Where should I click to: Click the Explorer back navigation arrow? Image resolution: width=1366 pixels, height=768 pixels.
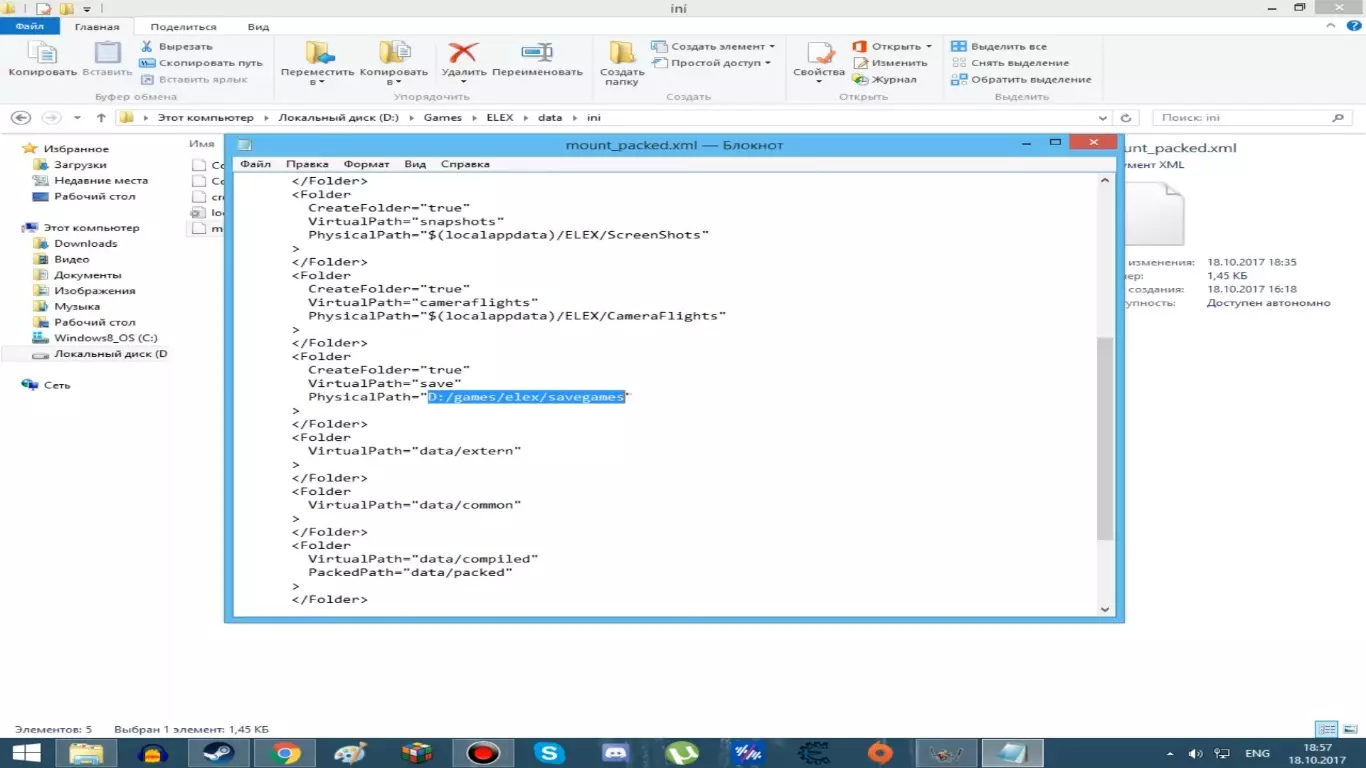(x=20, y=118)
